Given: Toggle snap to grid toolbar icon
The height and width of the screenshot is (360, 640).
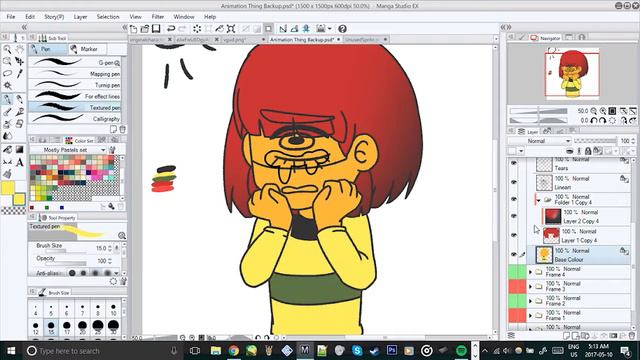Looking at the screenshot, I should pyautogui.click(x=306, y=29).
